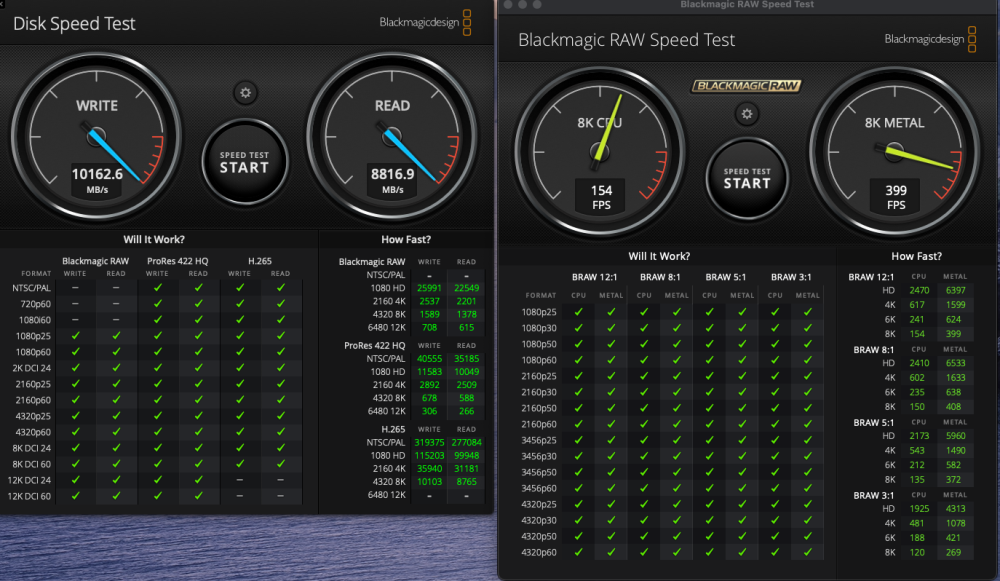1000x581 pixels.
Task: Click the Blackmagic RAW Speed Test heading
Action: click(626, 40)
